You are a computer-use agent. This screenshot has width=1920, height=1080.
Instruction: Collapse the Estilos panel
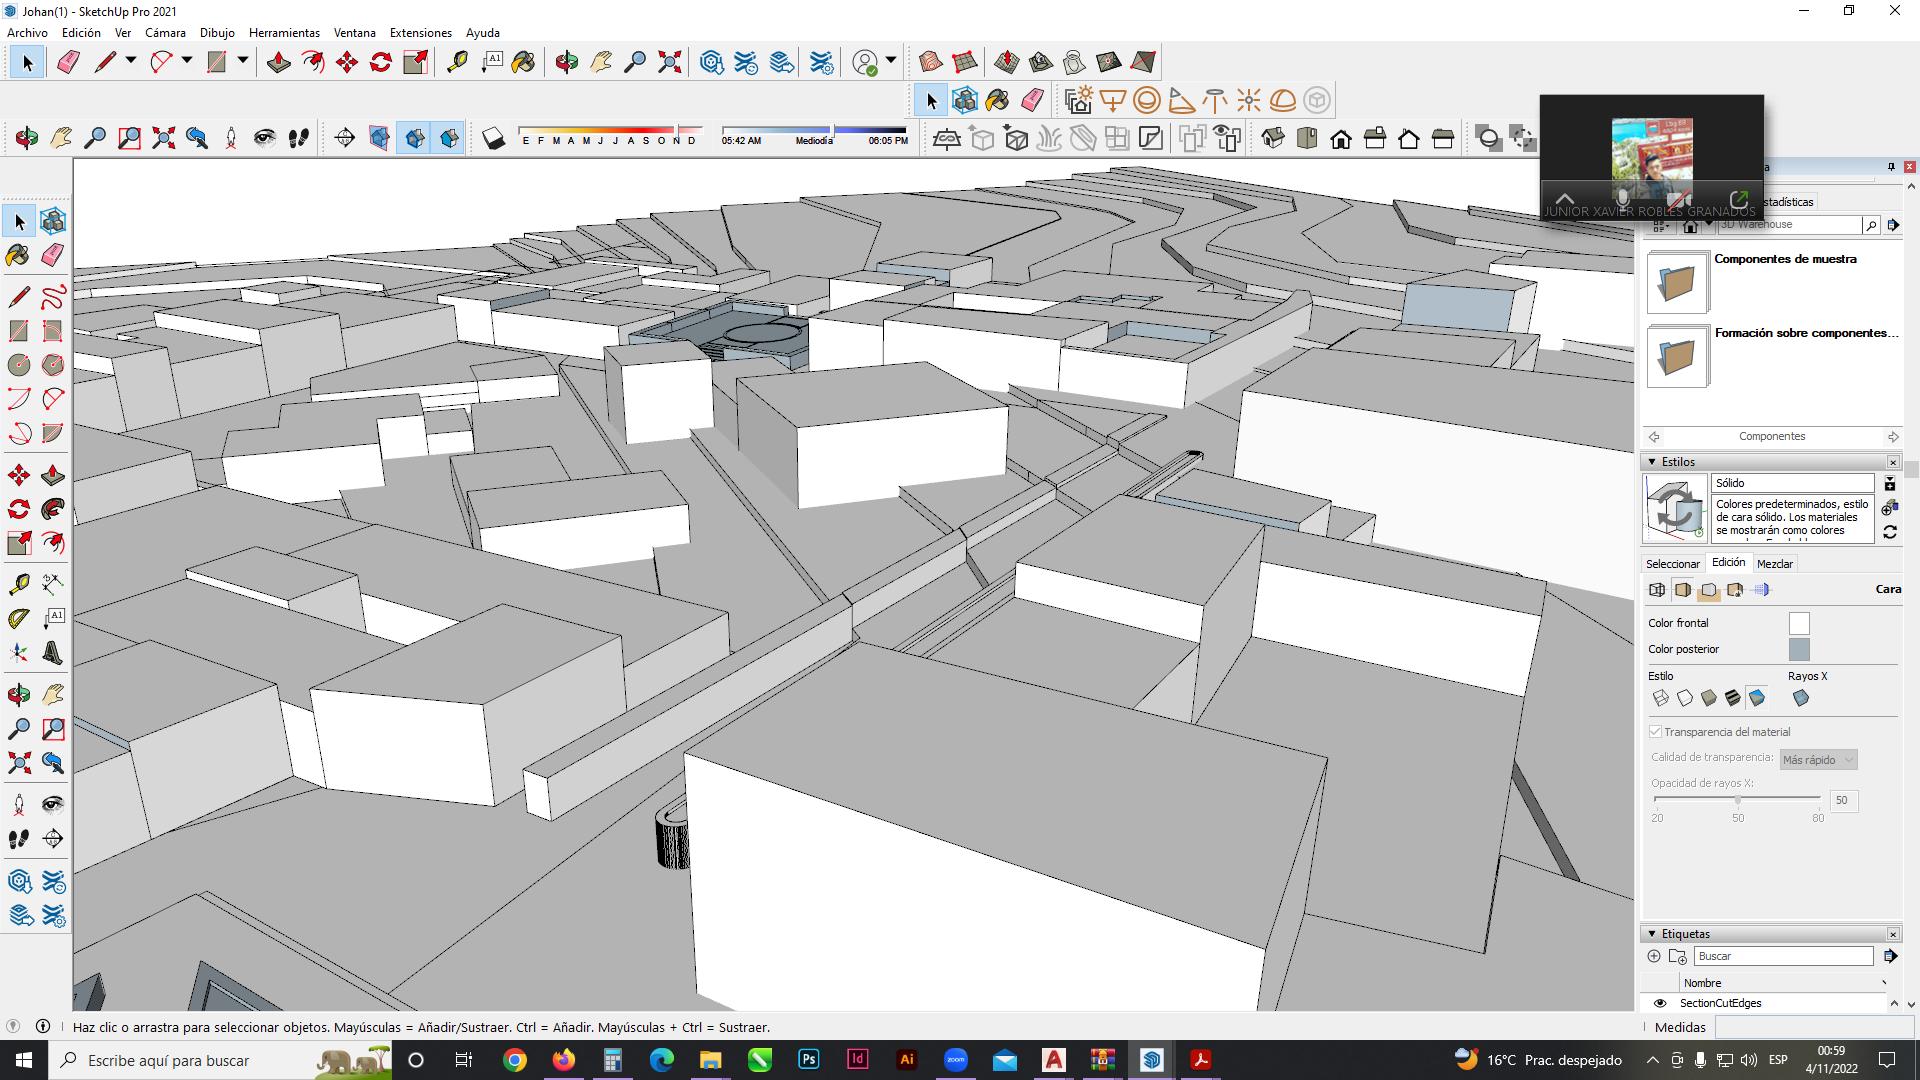coord(1652,462)
